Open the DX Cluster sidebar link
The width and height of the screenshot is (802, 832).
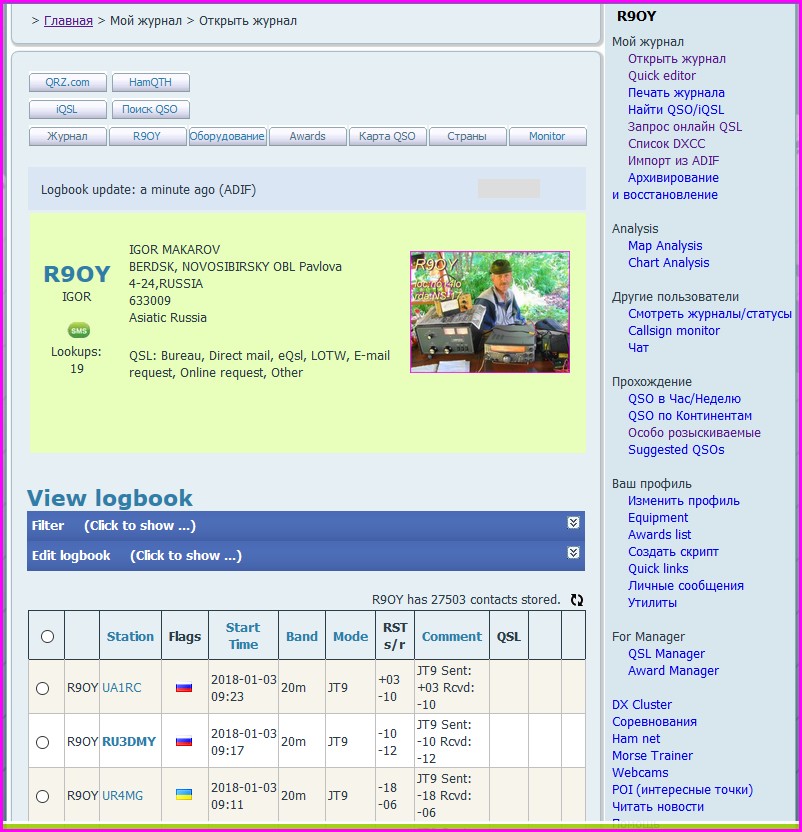click(642, 705)
